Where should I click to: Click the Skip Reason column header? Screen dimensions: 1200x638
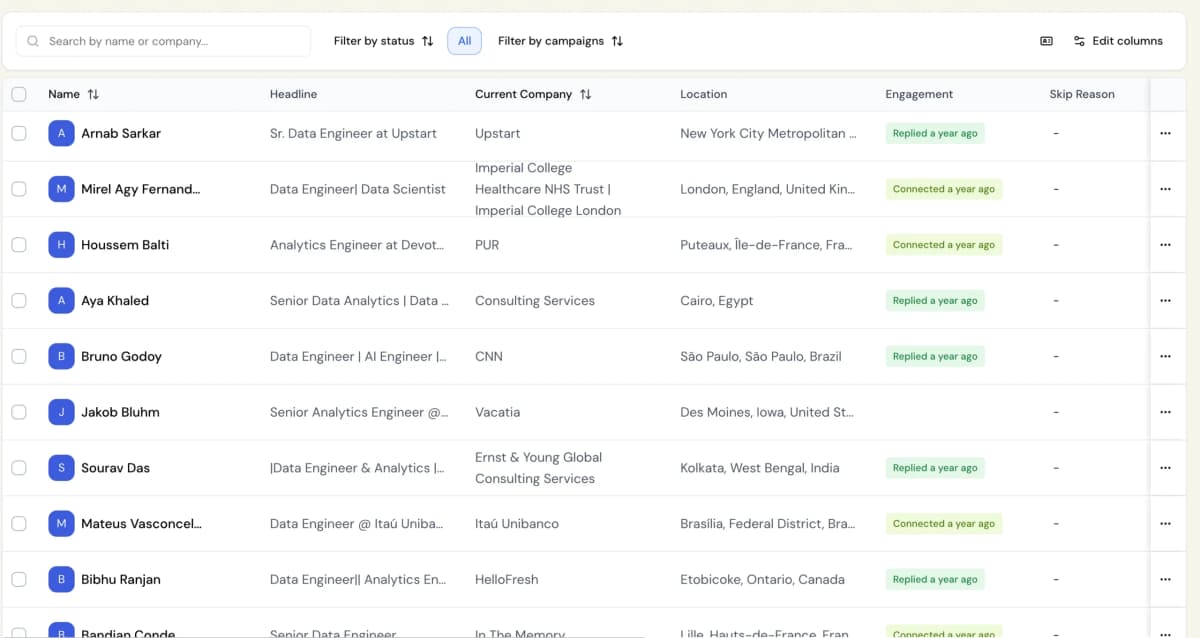(x=1082, y=94)
